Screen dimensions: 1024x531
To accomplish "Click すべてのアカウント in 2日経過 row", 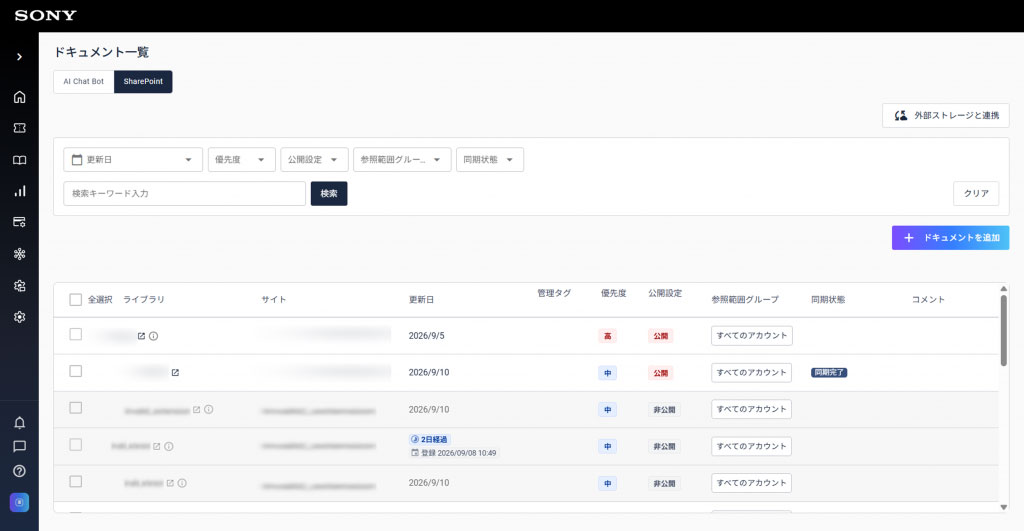I will point(752,446).
